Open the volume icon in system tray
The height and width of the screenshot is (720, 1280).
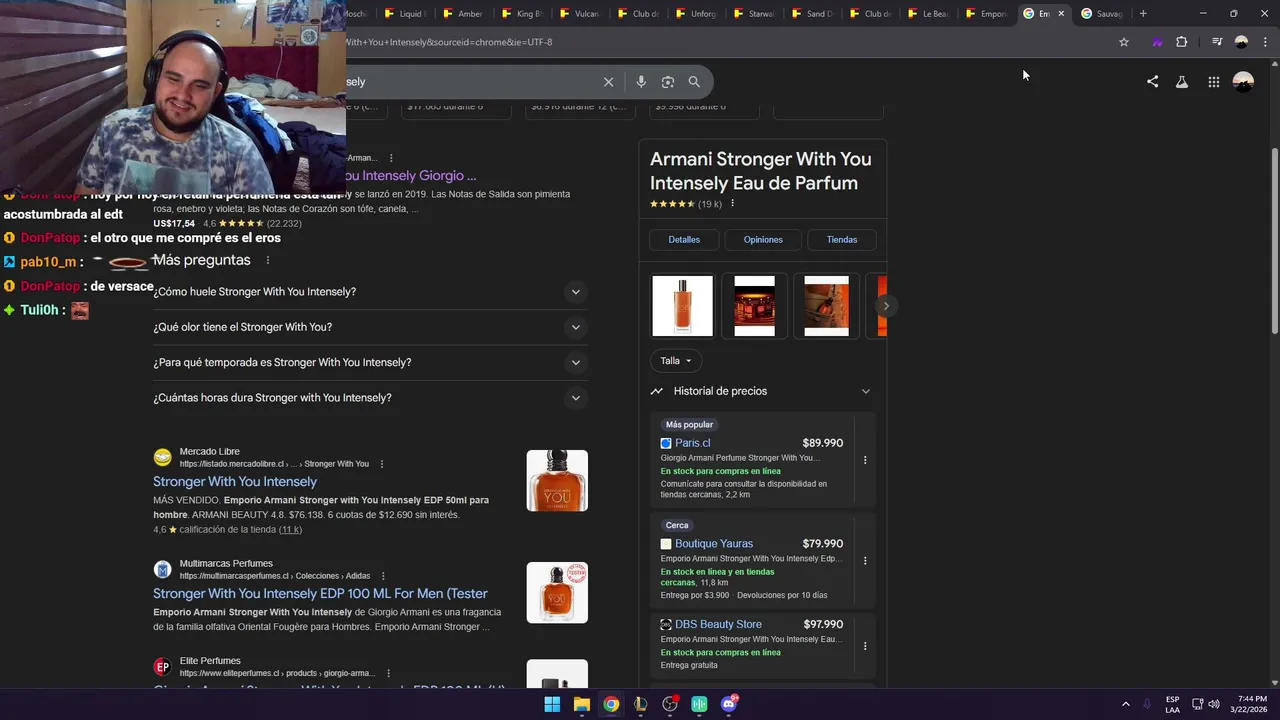tap(1214, 704)
